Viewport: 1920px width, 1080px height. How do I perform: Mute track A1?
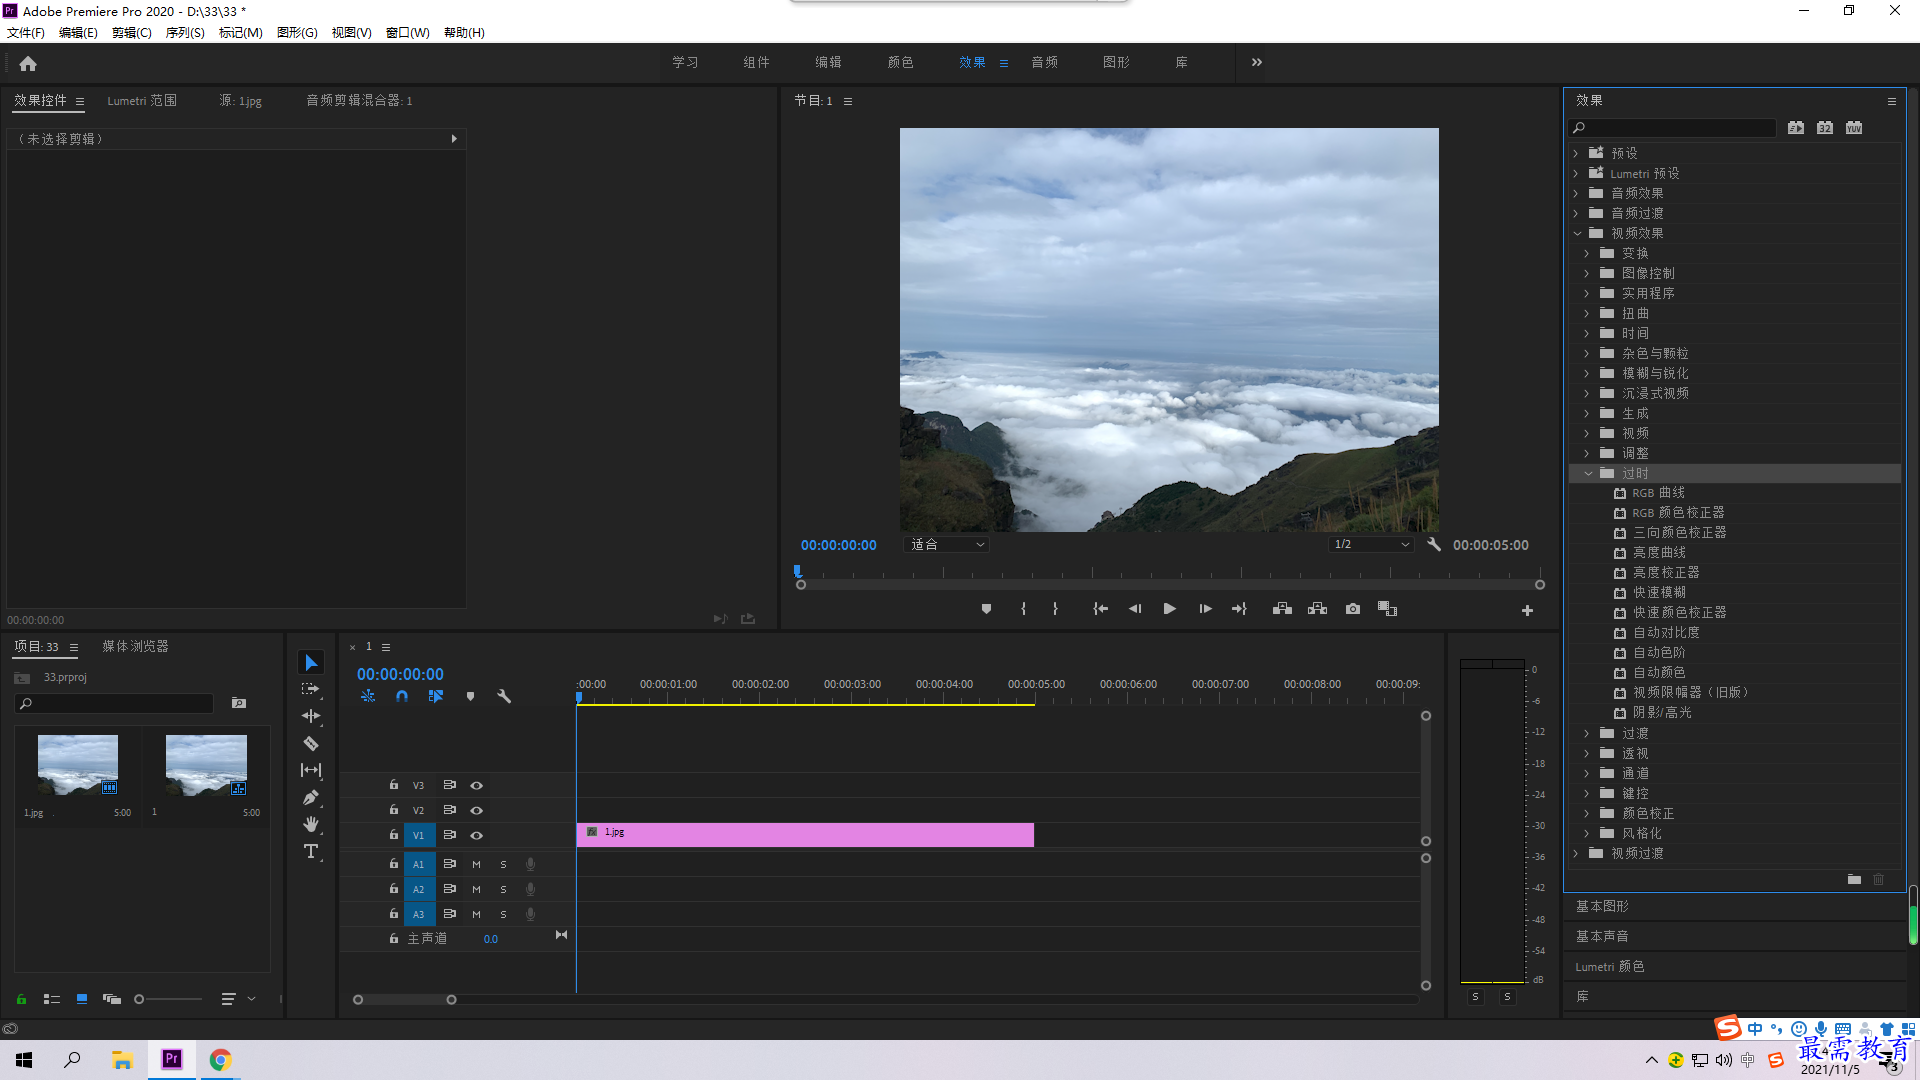point(476,864)
